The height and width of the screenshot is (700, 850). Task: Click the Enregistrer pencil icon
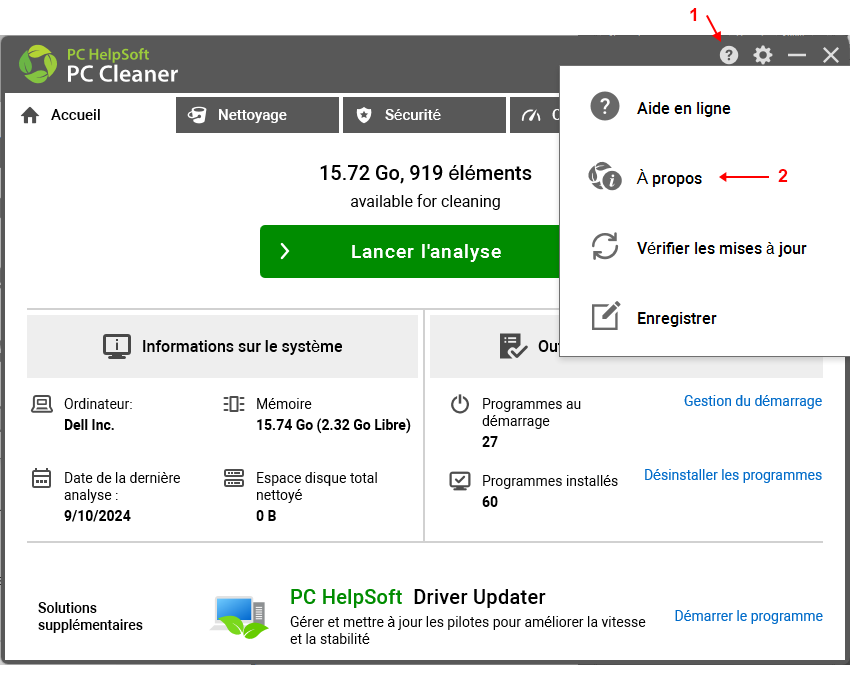pos(606,316)
